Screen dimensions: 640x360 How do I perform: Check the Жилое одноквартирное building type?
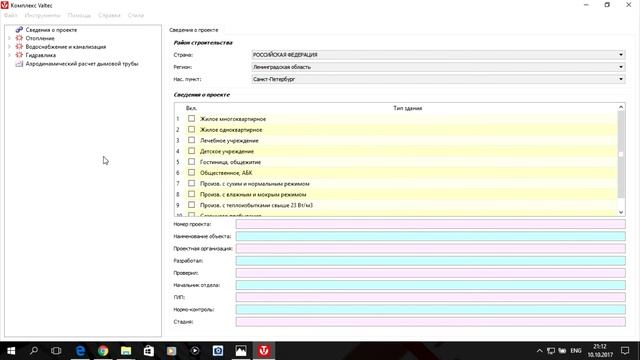pyautogui.click(x=191, y=129)
